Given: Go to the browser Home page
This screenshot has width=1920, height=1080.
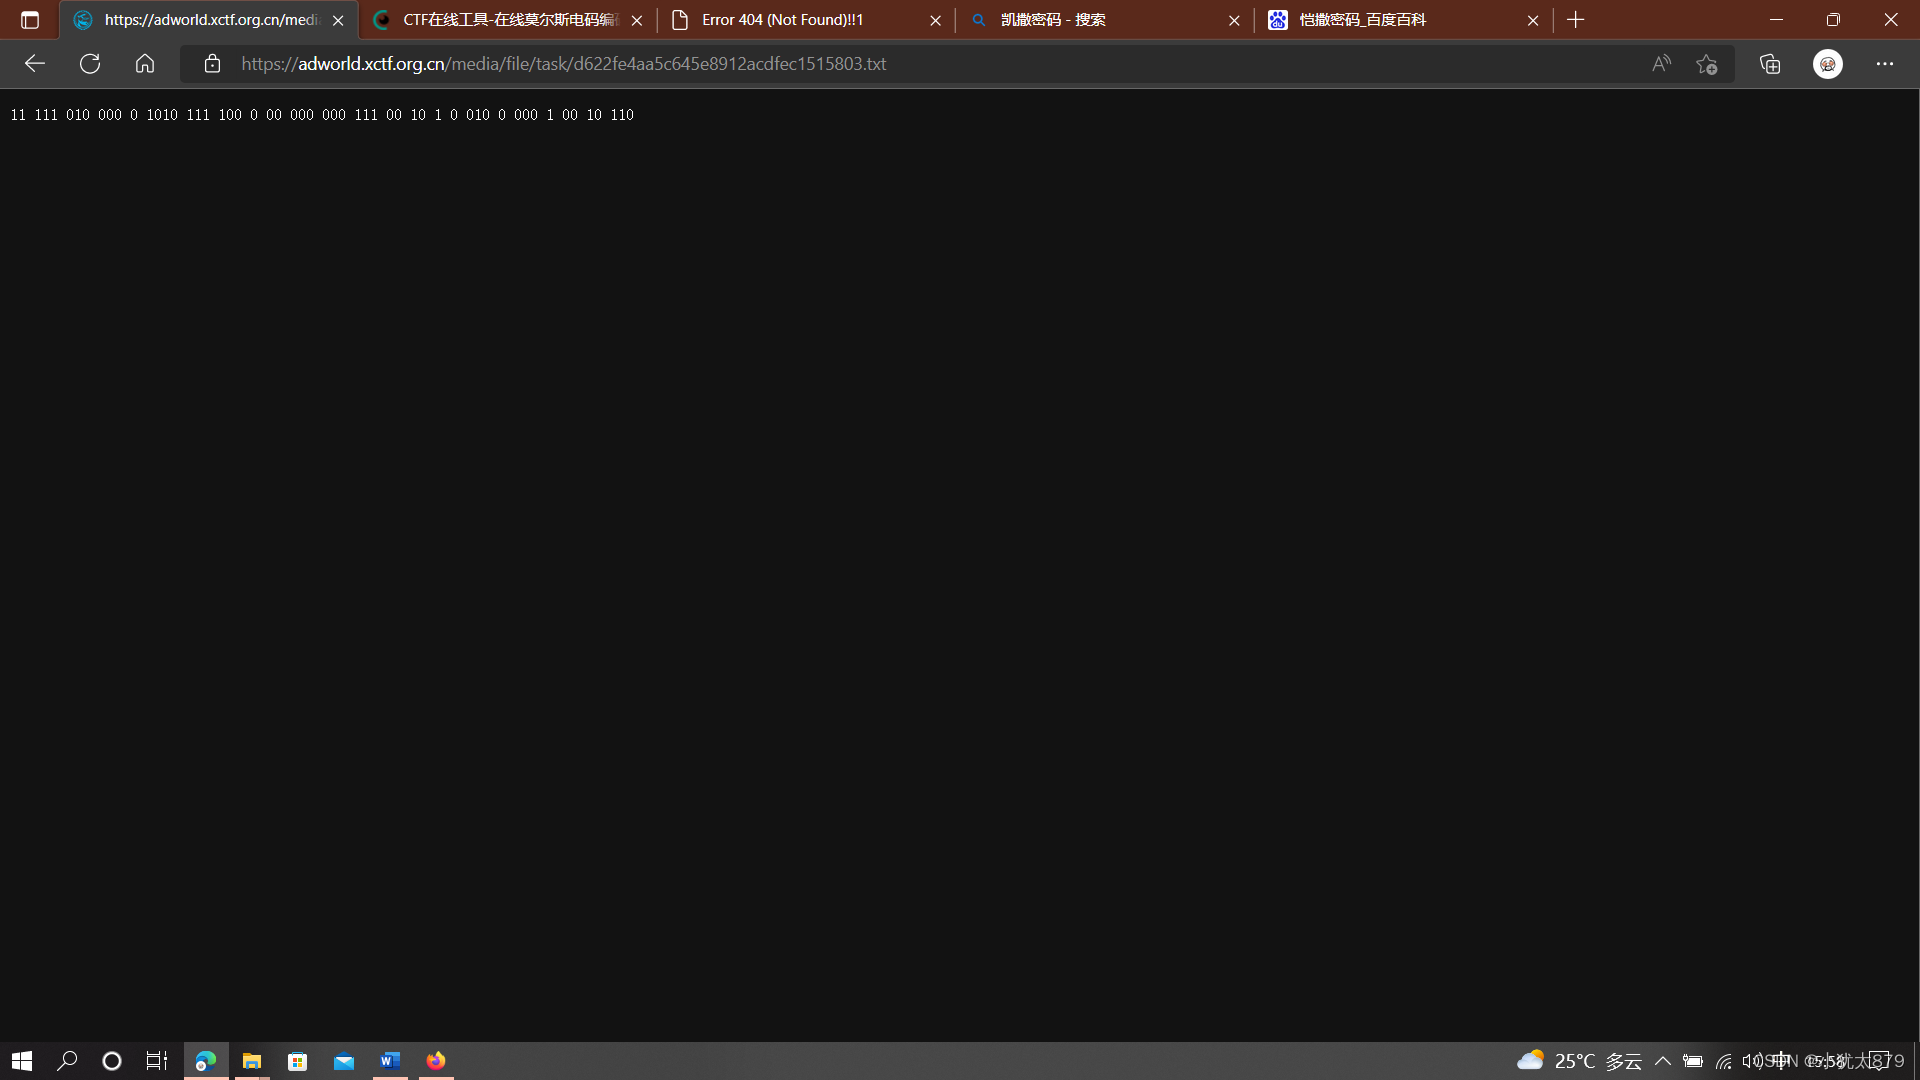Looking at the screenshot, I should pos(145,64).
